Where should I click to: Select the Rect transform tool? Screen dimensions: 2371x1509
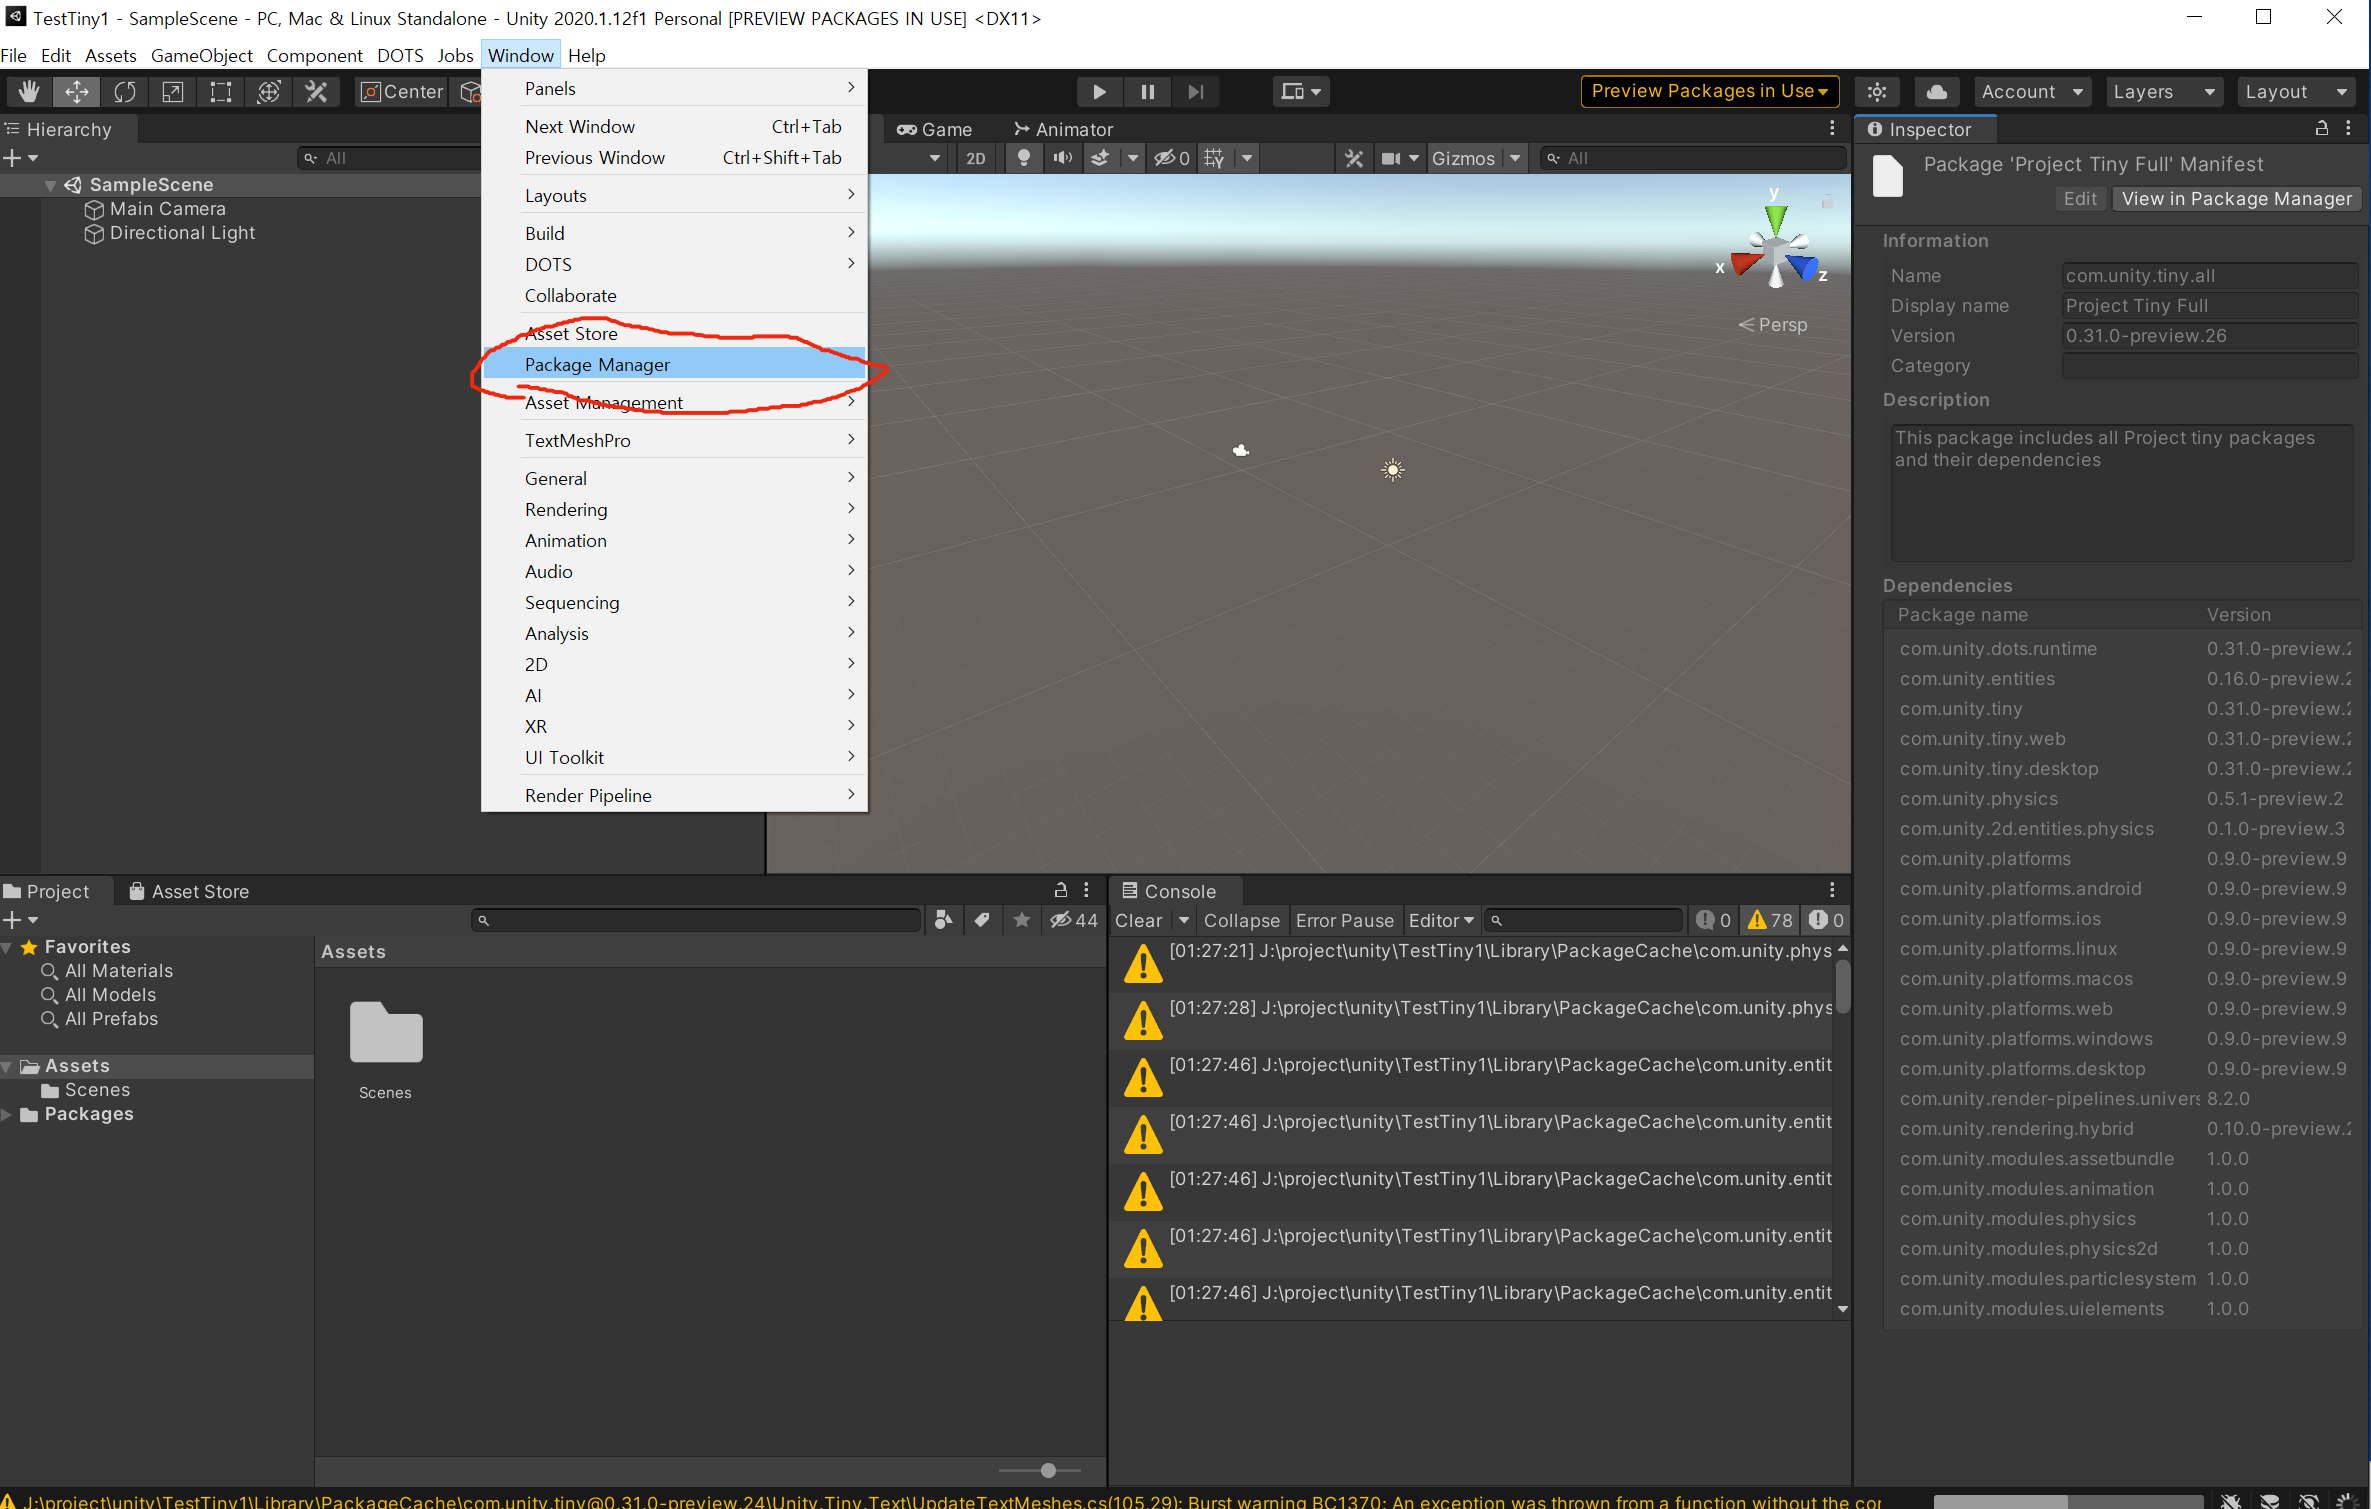tap(220, 92)
